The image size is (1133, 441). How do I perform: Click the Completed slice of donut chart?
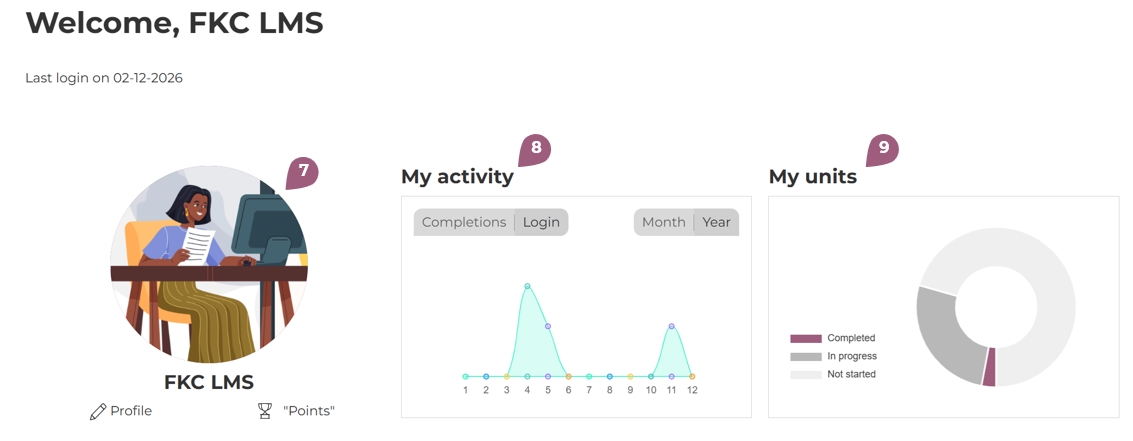(x=990, y=367)
